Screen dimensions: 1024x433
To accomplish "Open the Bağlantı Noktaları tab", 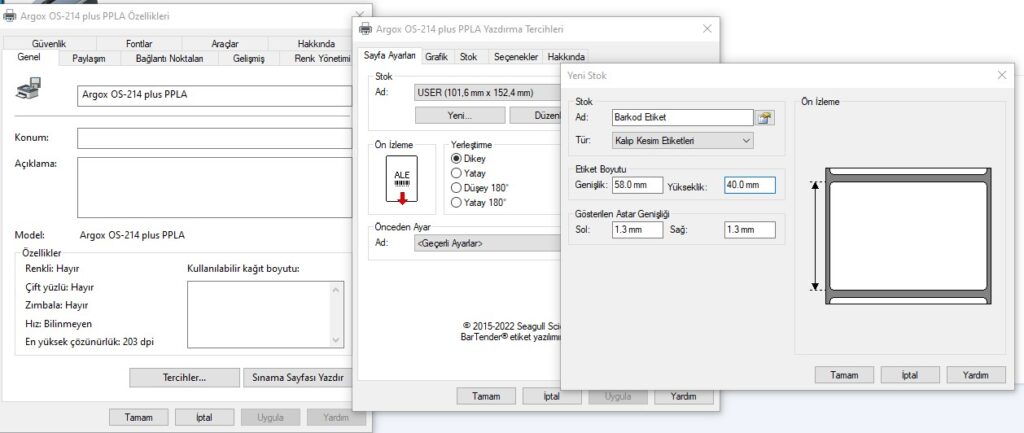I will pyautogui.click(x=169, y=58).
